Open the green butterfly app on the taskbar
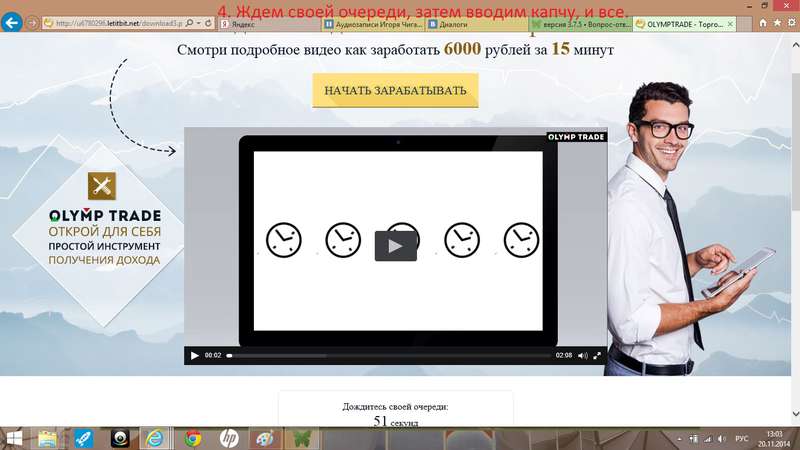The image size is (800, 450). tap(302, 439)
